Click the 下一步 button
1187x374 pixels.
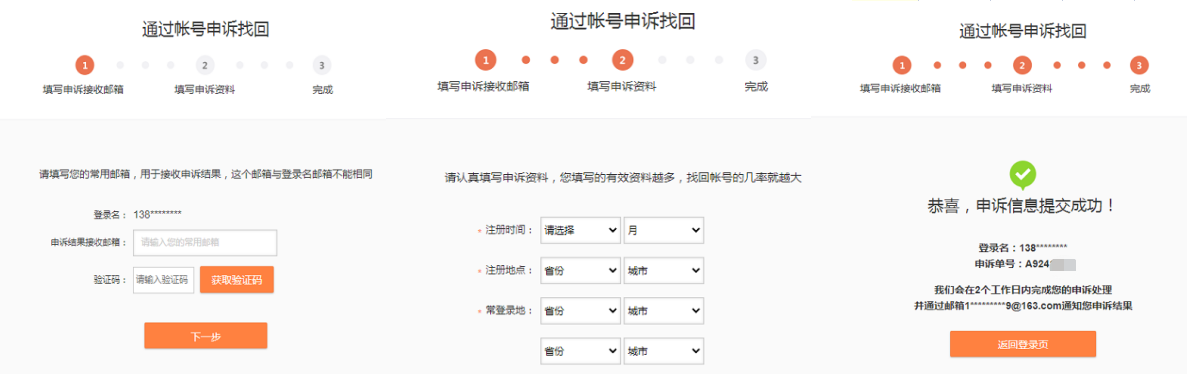click(x=206, y=335)
